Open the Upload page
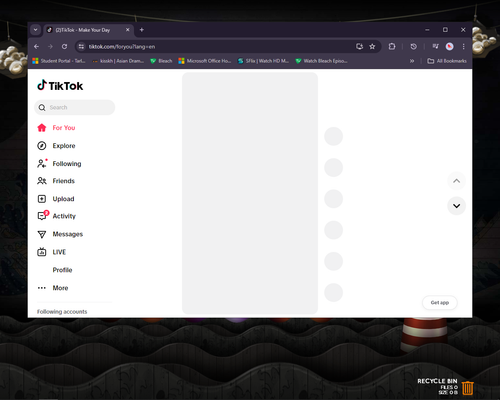This screenshot has width=500, height=400. (x=56, y=199)
